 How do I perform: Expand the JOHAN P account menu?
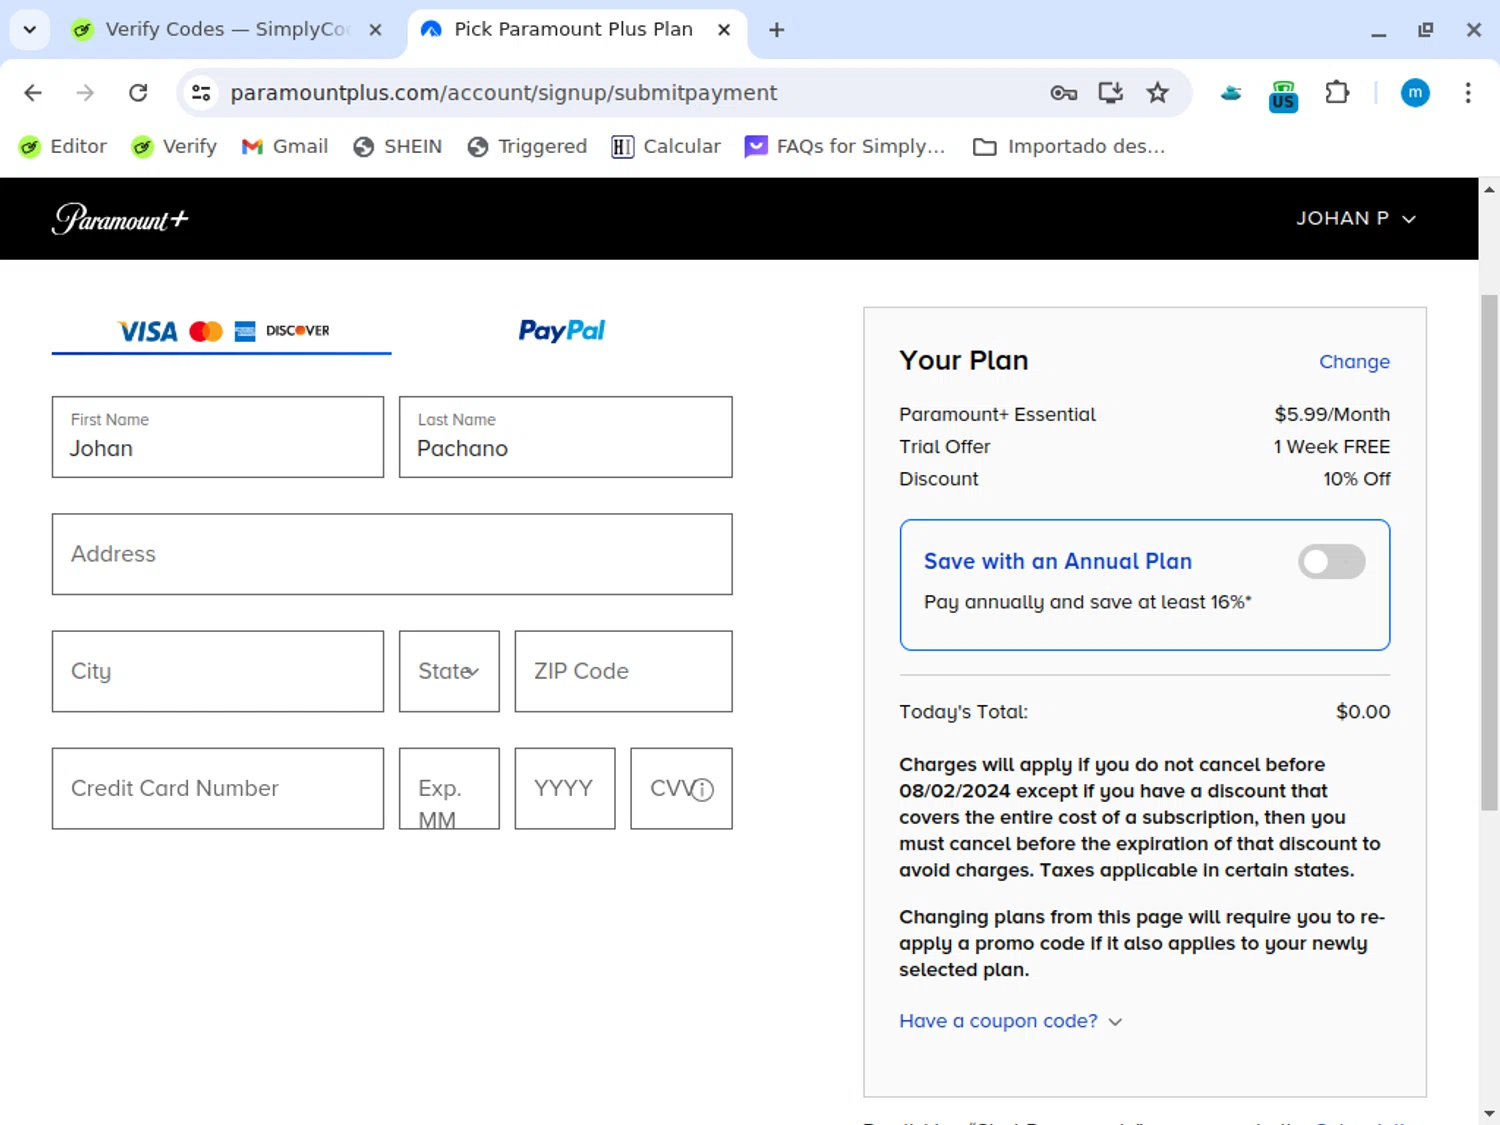[x=1355, y=219]
